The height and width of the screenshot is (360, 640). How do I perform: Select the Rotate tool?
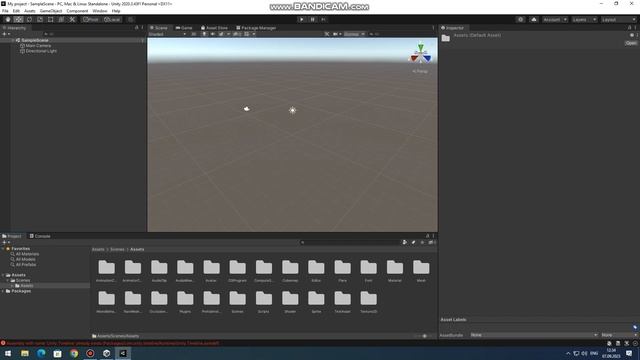(29, 19)
